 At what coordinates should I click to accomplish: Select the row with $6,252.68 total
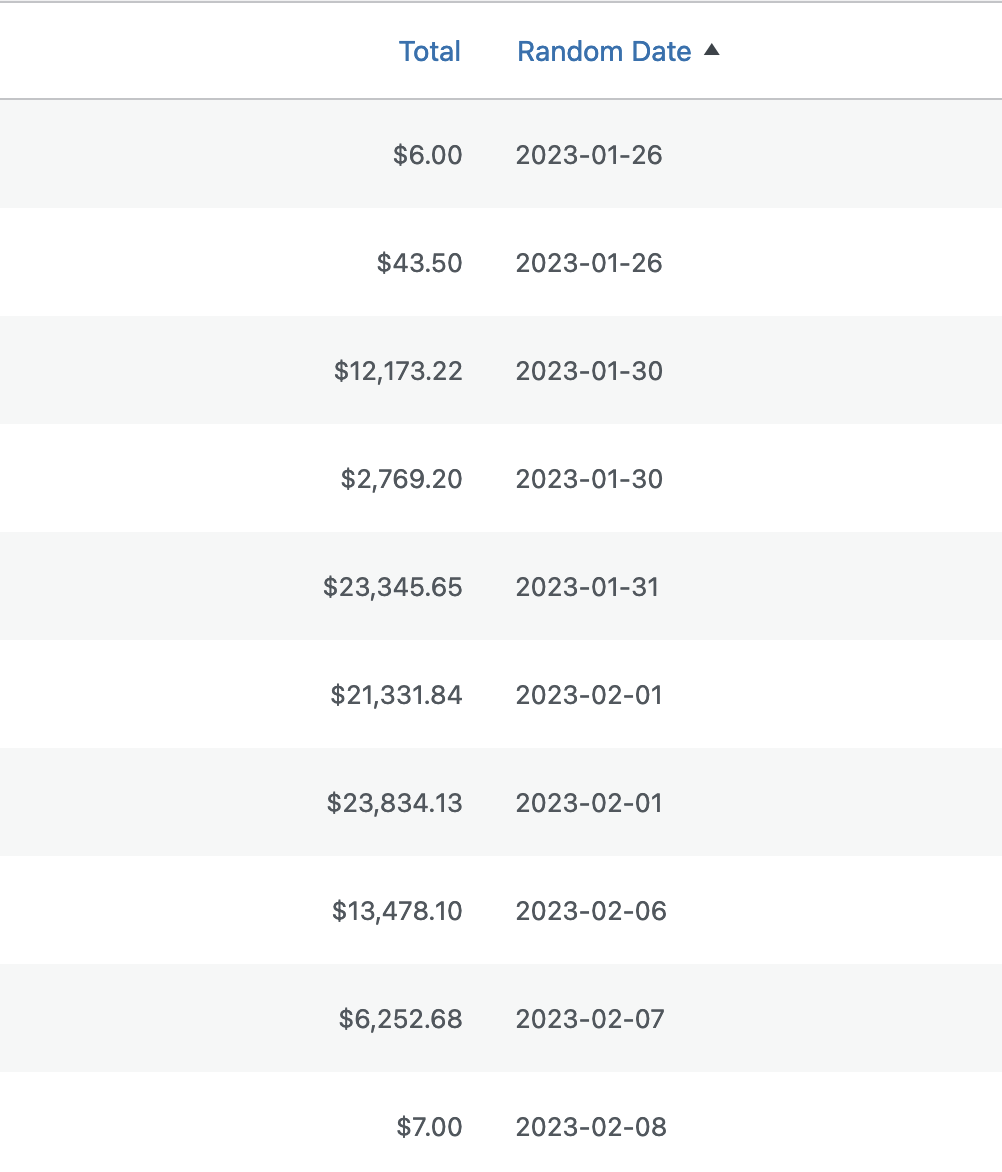[x=405, y=1019]
